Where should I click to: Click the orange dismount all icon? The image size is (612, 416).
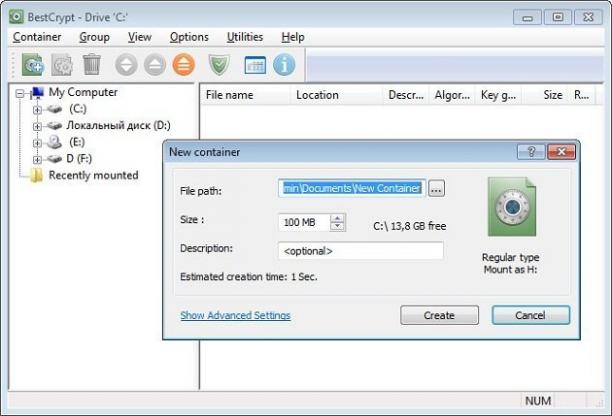183,65
